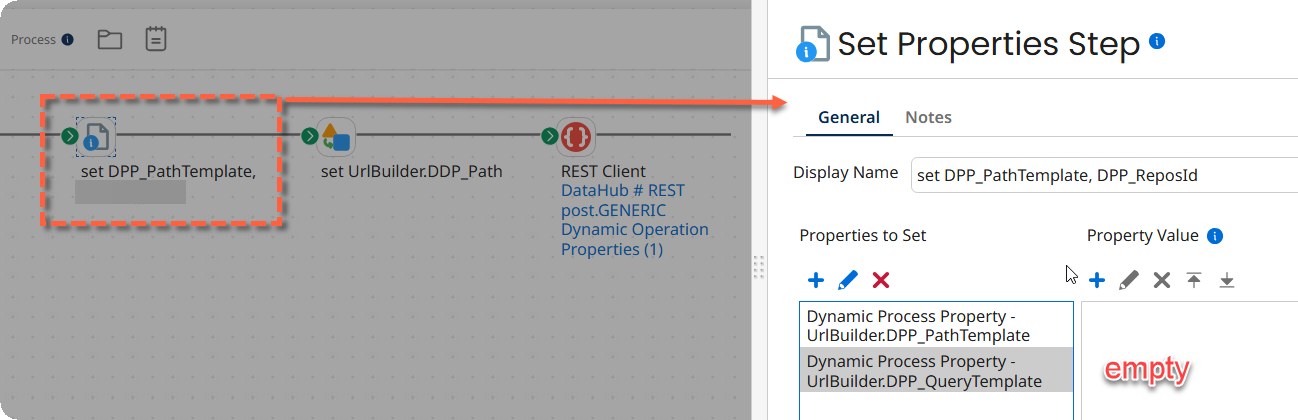Click the Property Value edit pencil icon

1128,280
